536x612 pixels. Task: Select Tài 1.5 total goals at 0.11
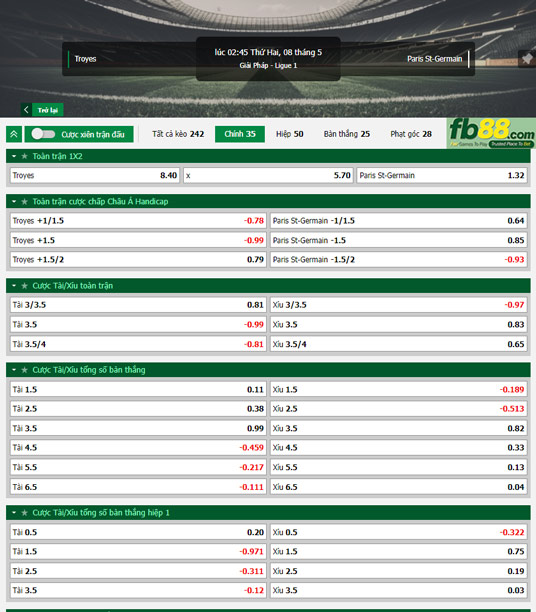[x=138, y=389]
